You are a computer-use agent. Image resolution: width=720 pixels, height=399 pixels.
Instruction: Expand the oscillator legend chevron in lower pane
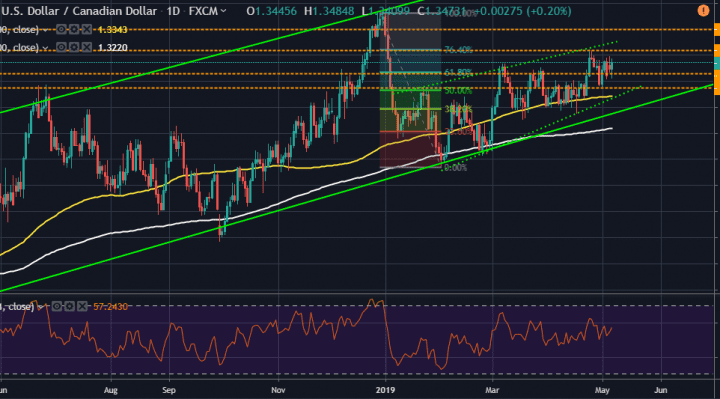(x=40, y=307)
